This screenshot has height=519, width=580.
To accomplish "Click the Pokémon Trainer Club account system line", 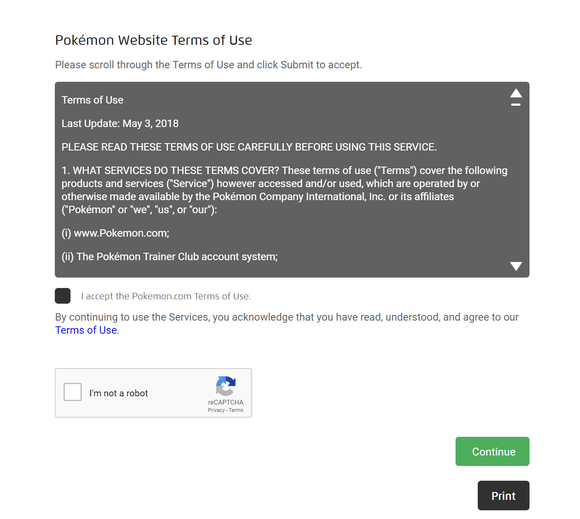I will (169, 257).
